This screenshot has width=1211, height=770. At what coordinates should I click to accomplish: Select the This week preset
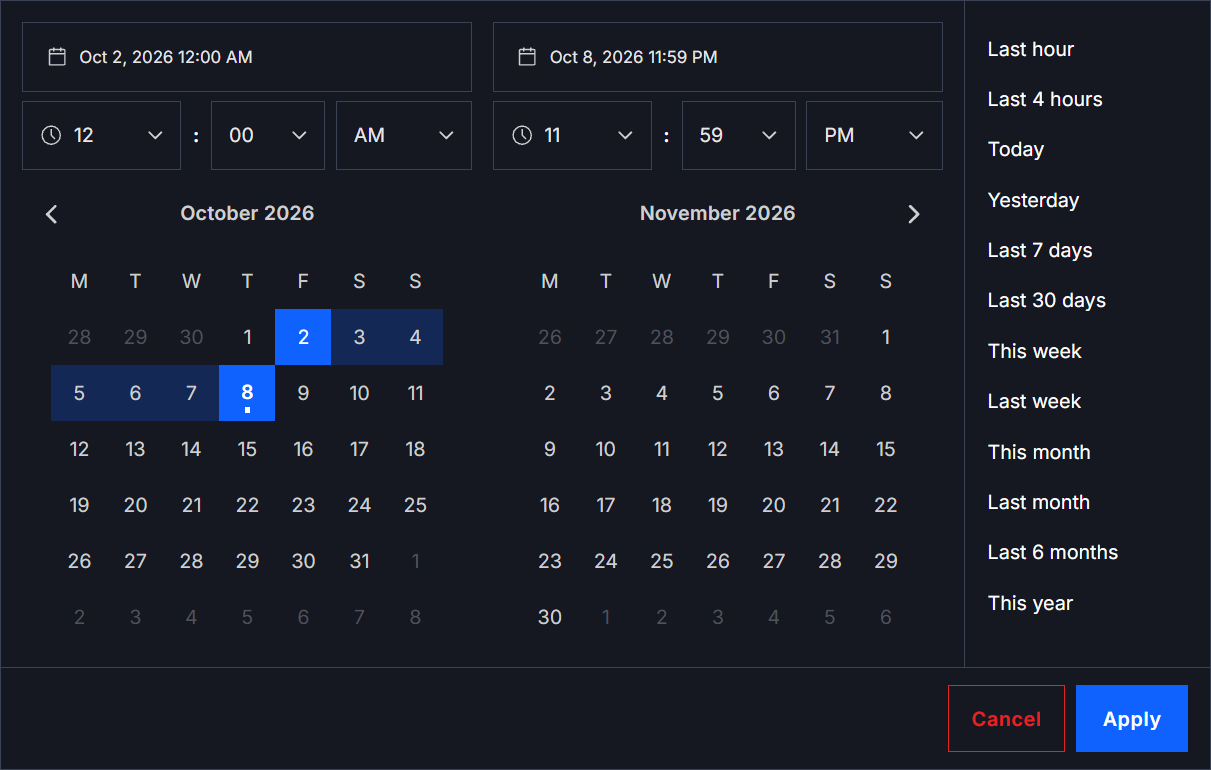click(1035, 351)
